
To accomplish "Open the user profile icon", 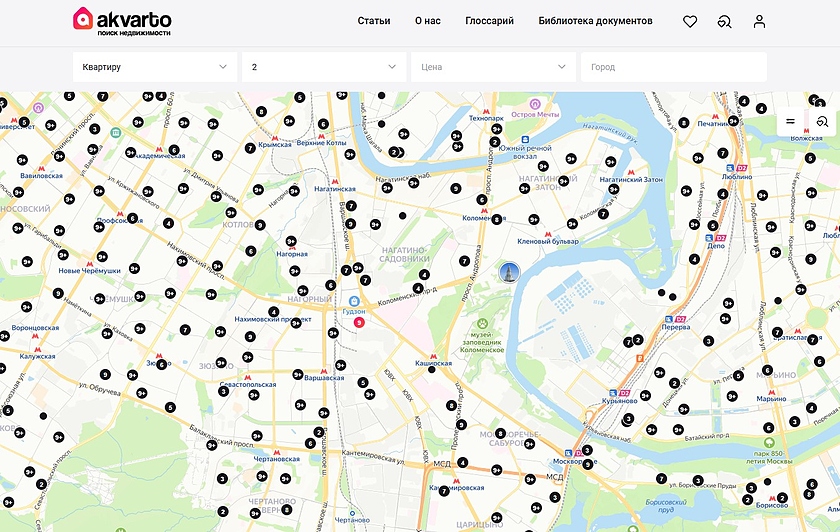I will pyautogui.click(x=760, y=21).
